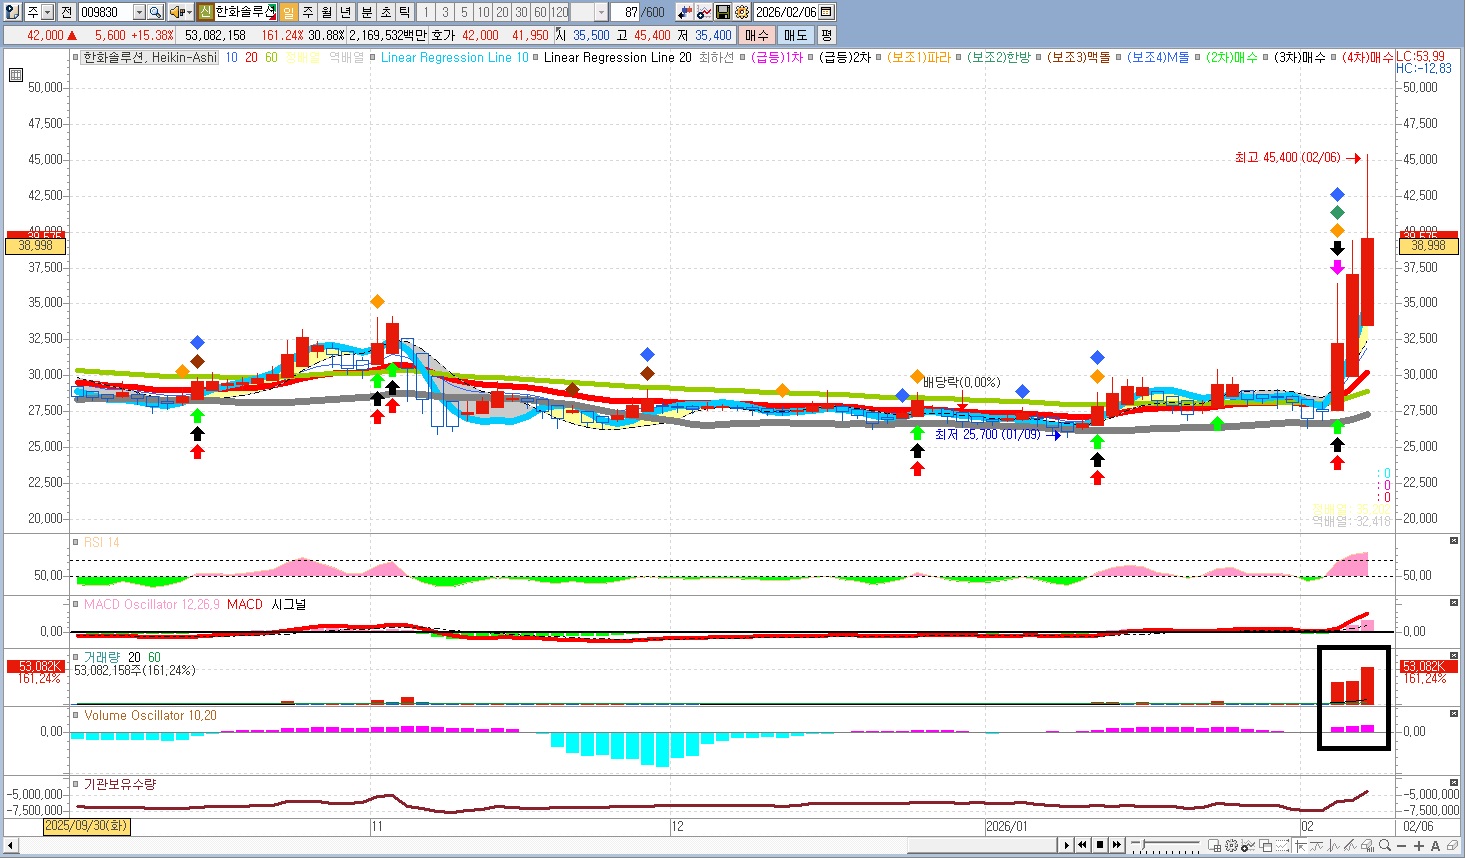Click the 한화솔루션, Heikin-Ashi legend label
The width and height of the screenshot is (1465, 858).
[150, 58]
